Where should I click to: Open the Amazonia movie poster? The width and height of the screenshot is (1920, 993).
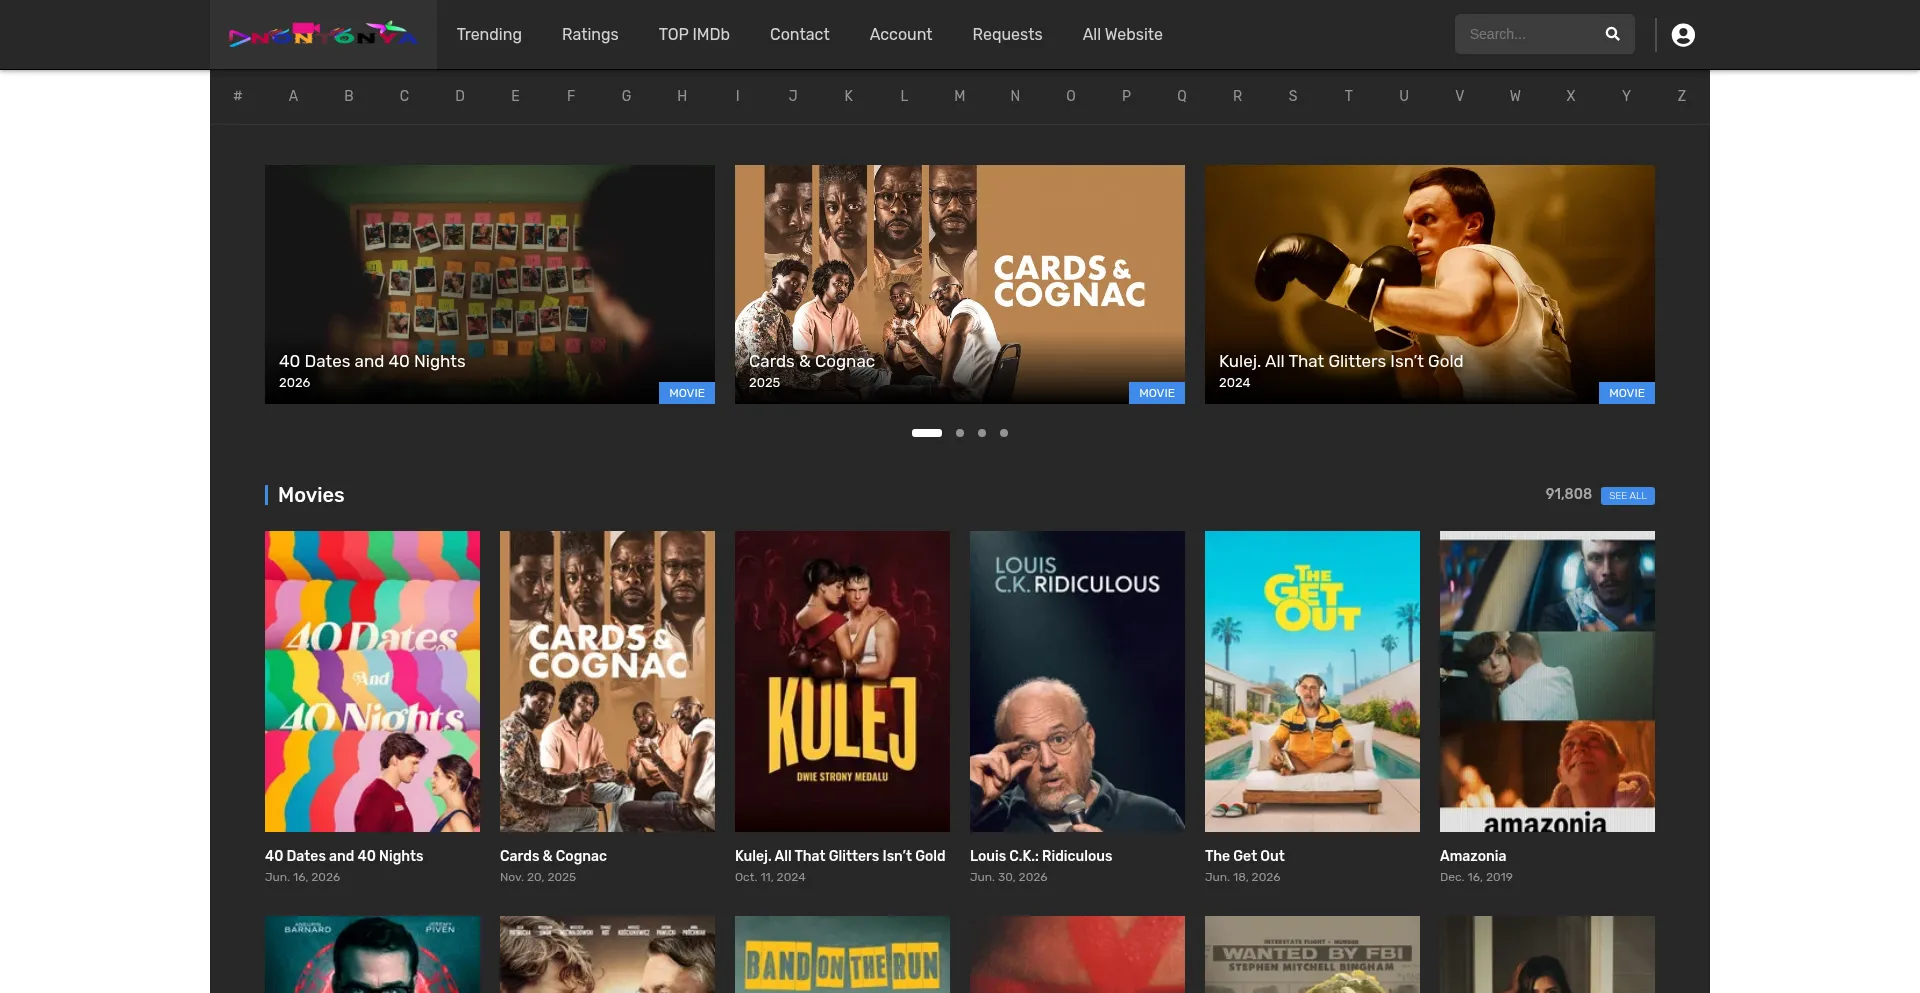click(1547, 681)
